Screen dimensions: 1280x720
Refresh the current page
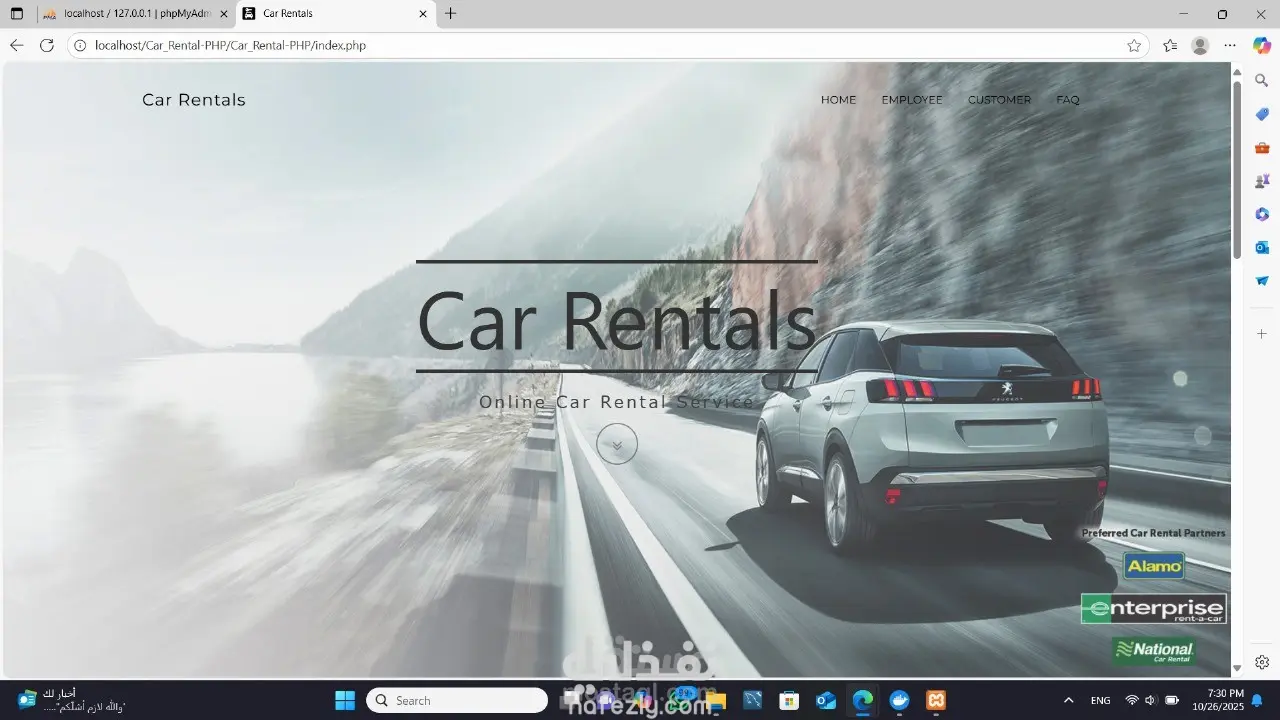tap(46, 45)
